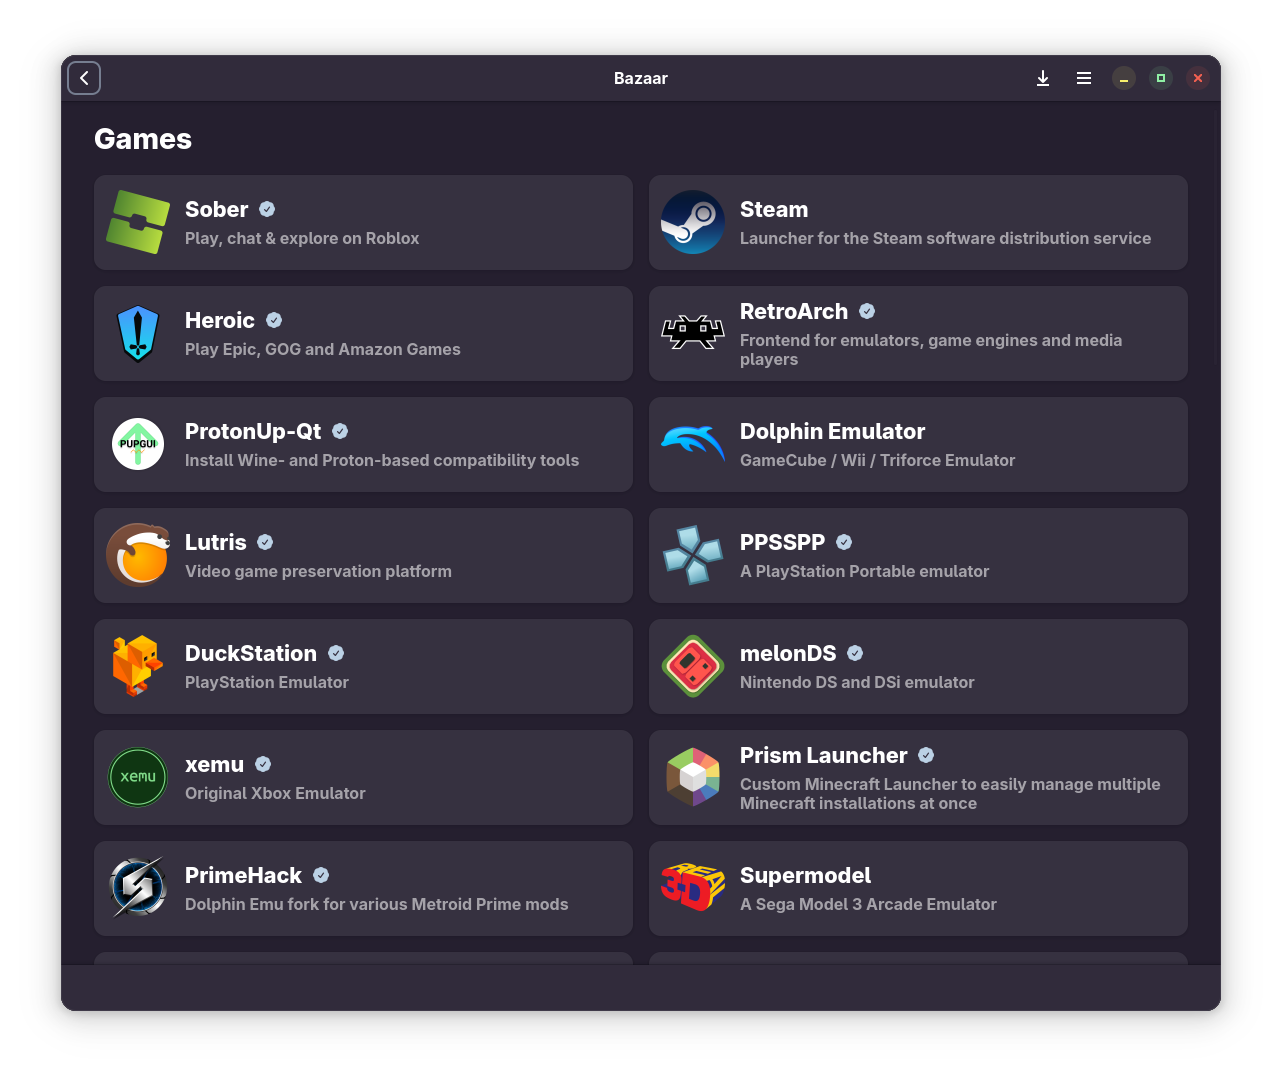The height and width of the screenshot is (1078, 1282).
Task: Click the Steam logo icon
Action: (693, 222)
